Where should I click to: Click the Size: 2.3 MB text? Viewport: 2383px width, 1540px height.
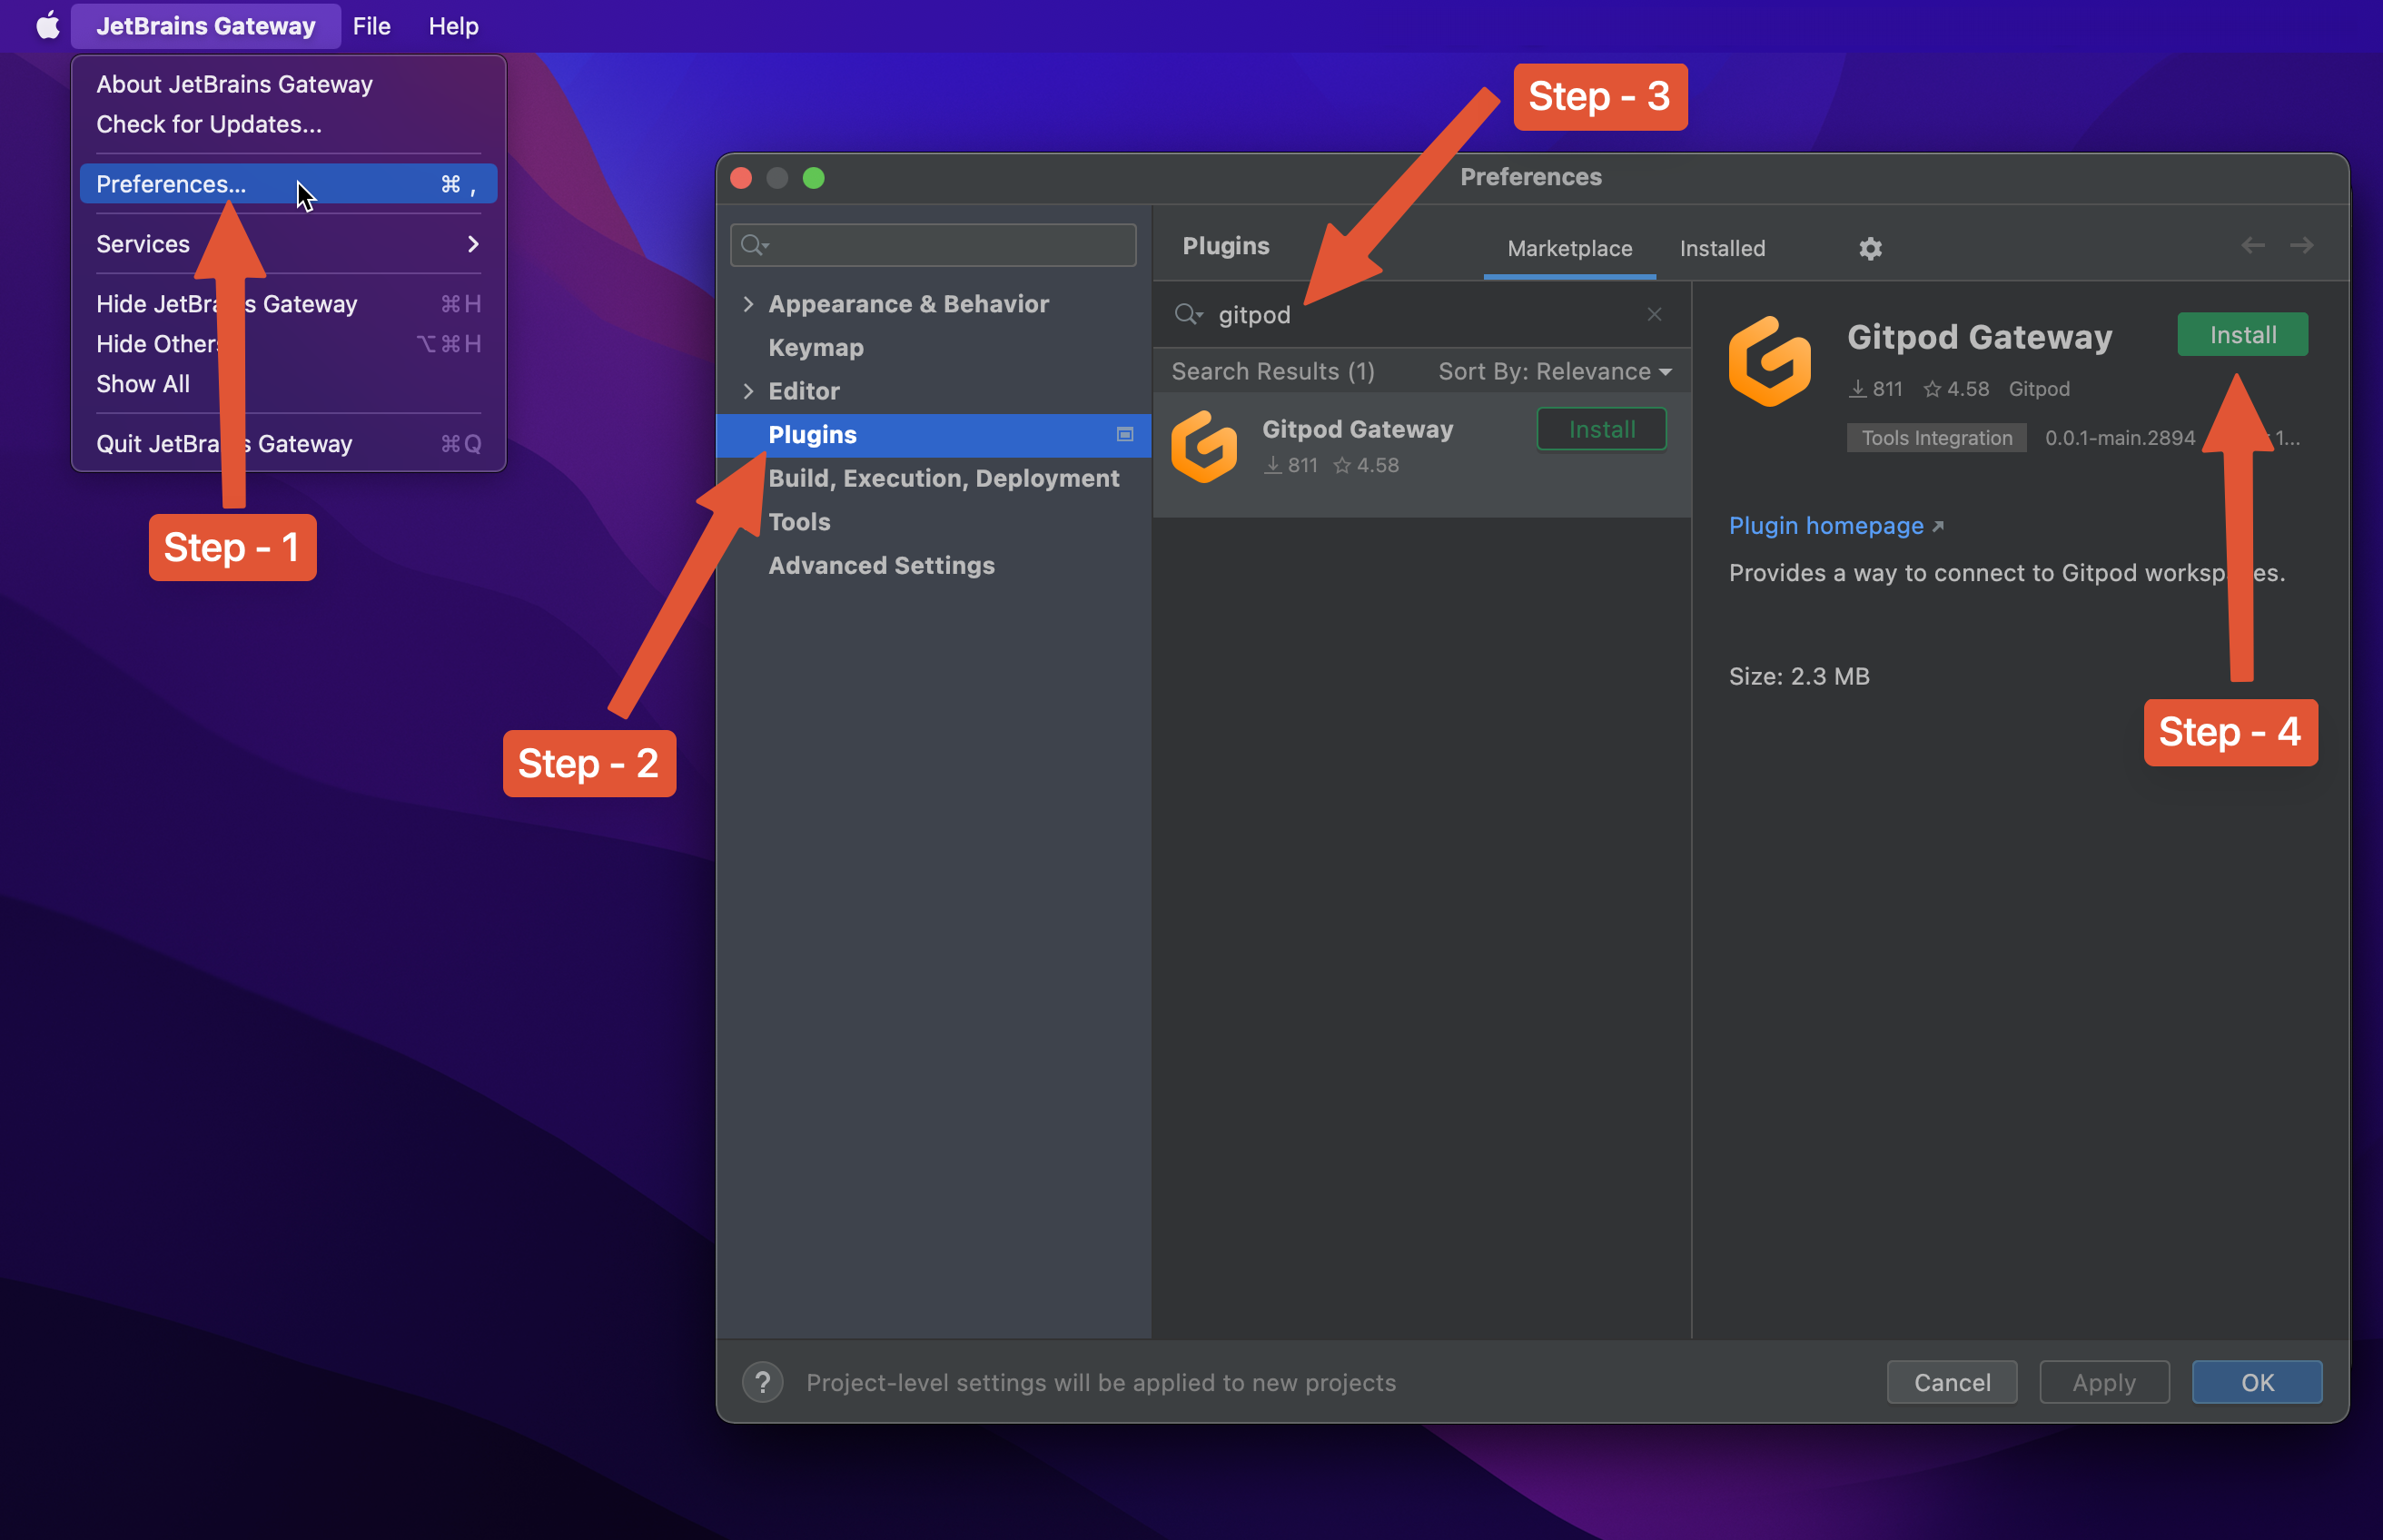click(1798, 677)
